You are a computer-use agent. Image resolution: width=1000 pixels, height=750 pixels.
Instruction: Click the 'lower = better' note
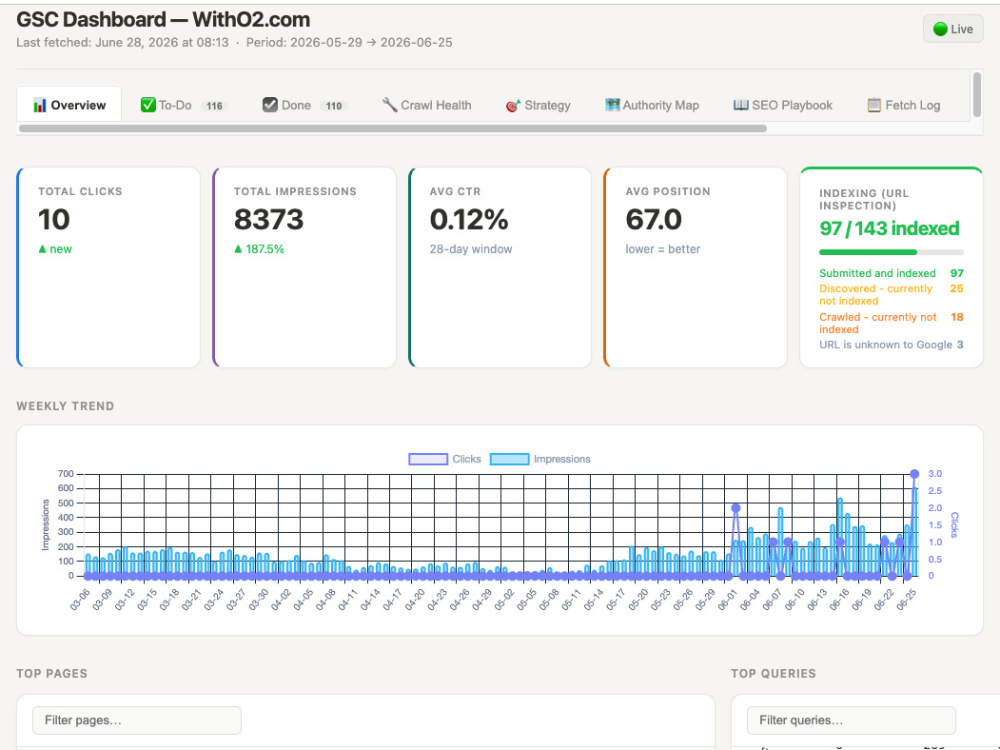coord(663,249)
